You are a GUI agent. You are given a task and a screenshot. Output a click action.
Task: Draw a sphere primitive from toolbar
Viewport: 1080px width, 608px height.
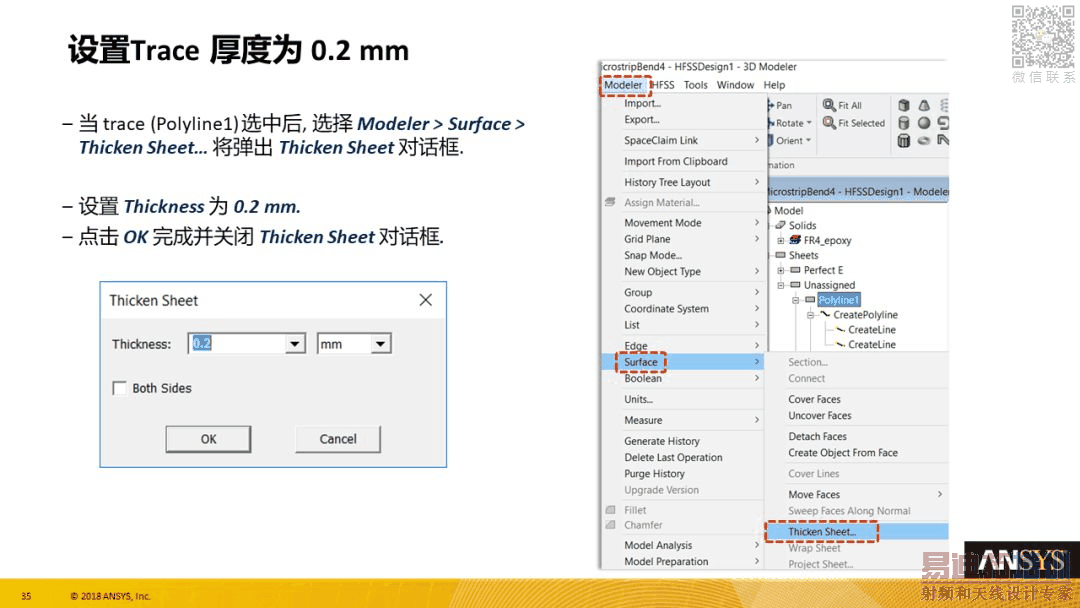924,123
